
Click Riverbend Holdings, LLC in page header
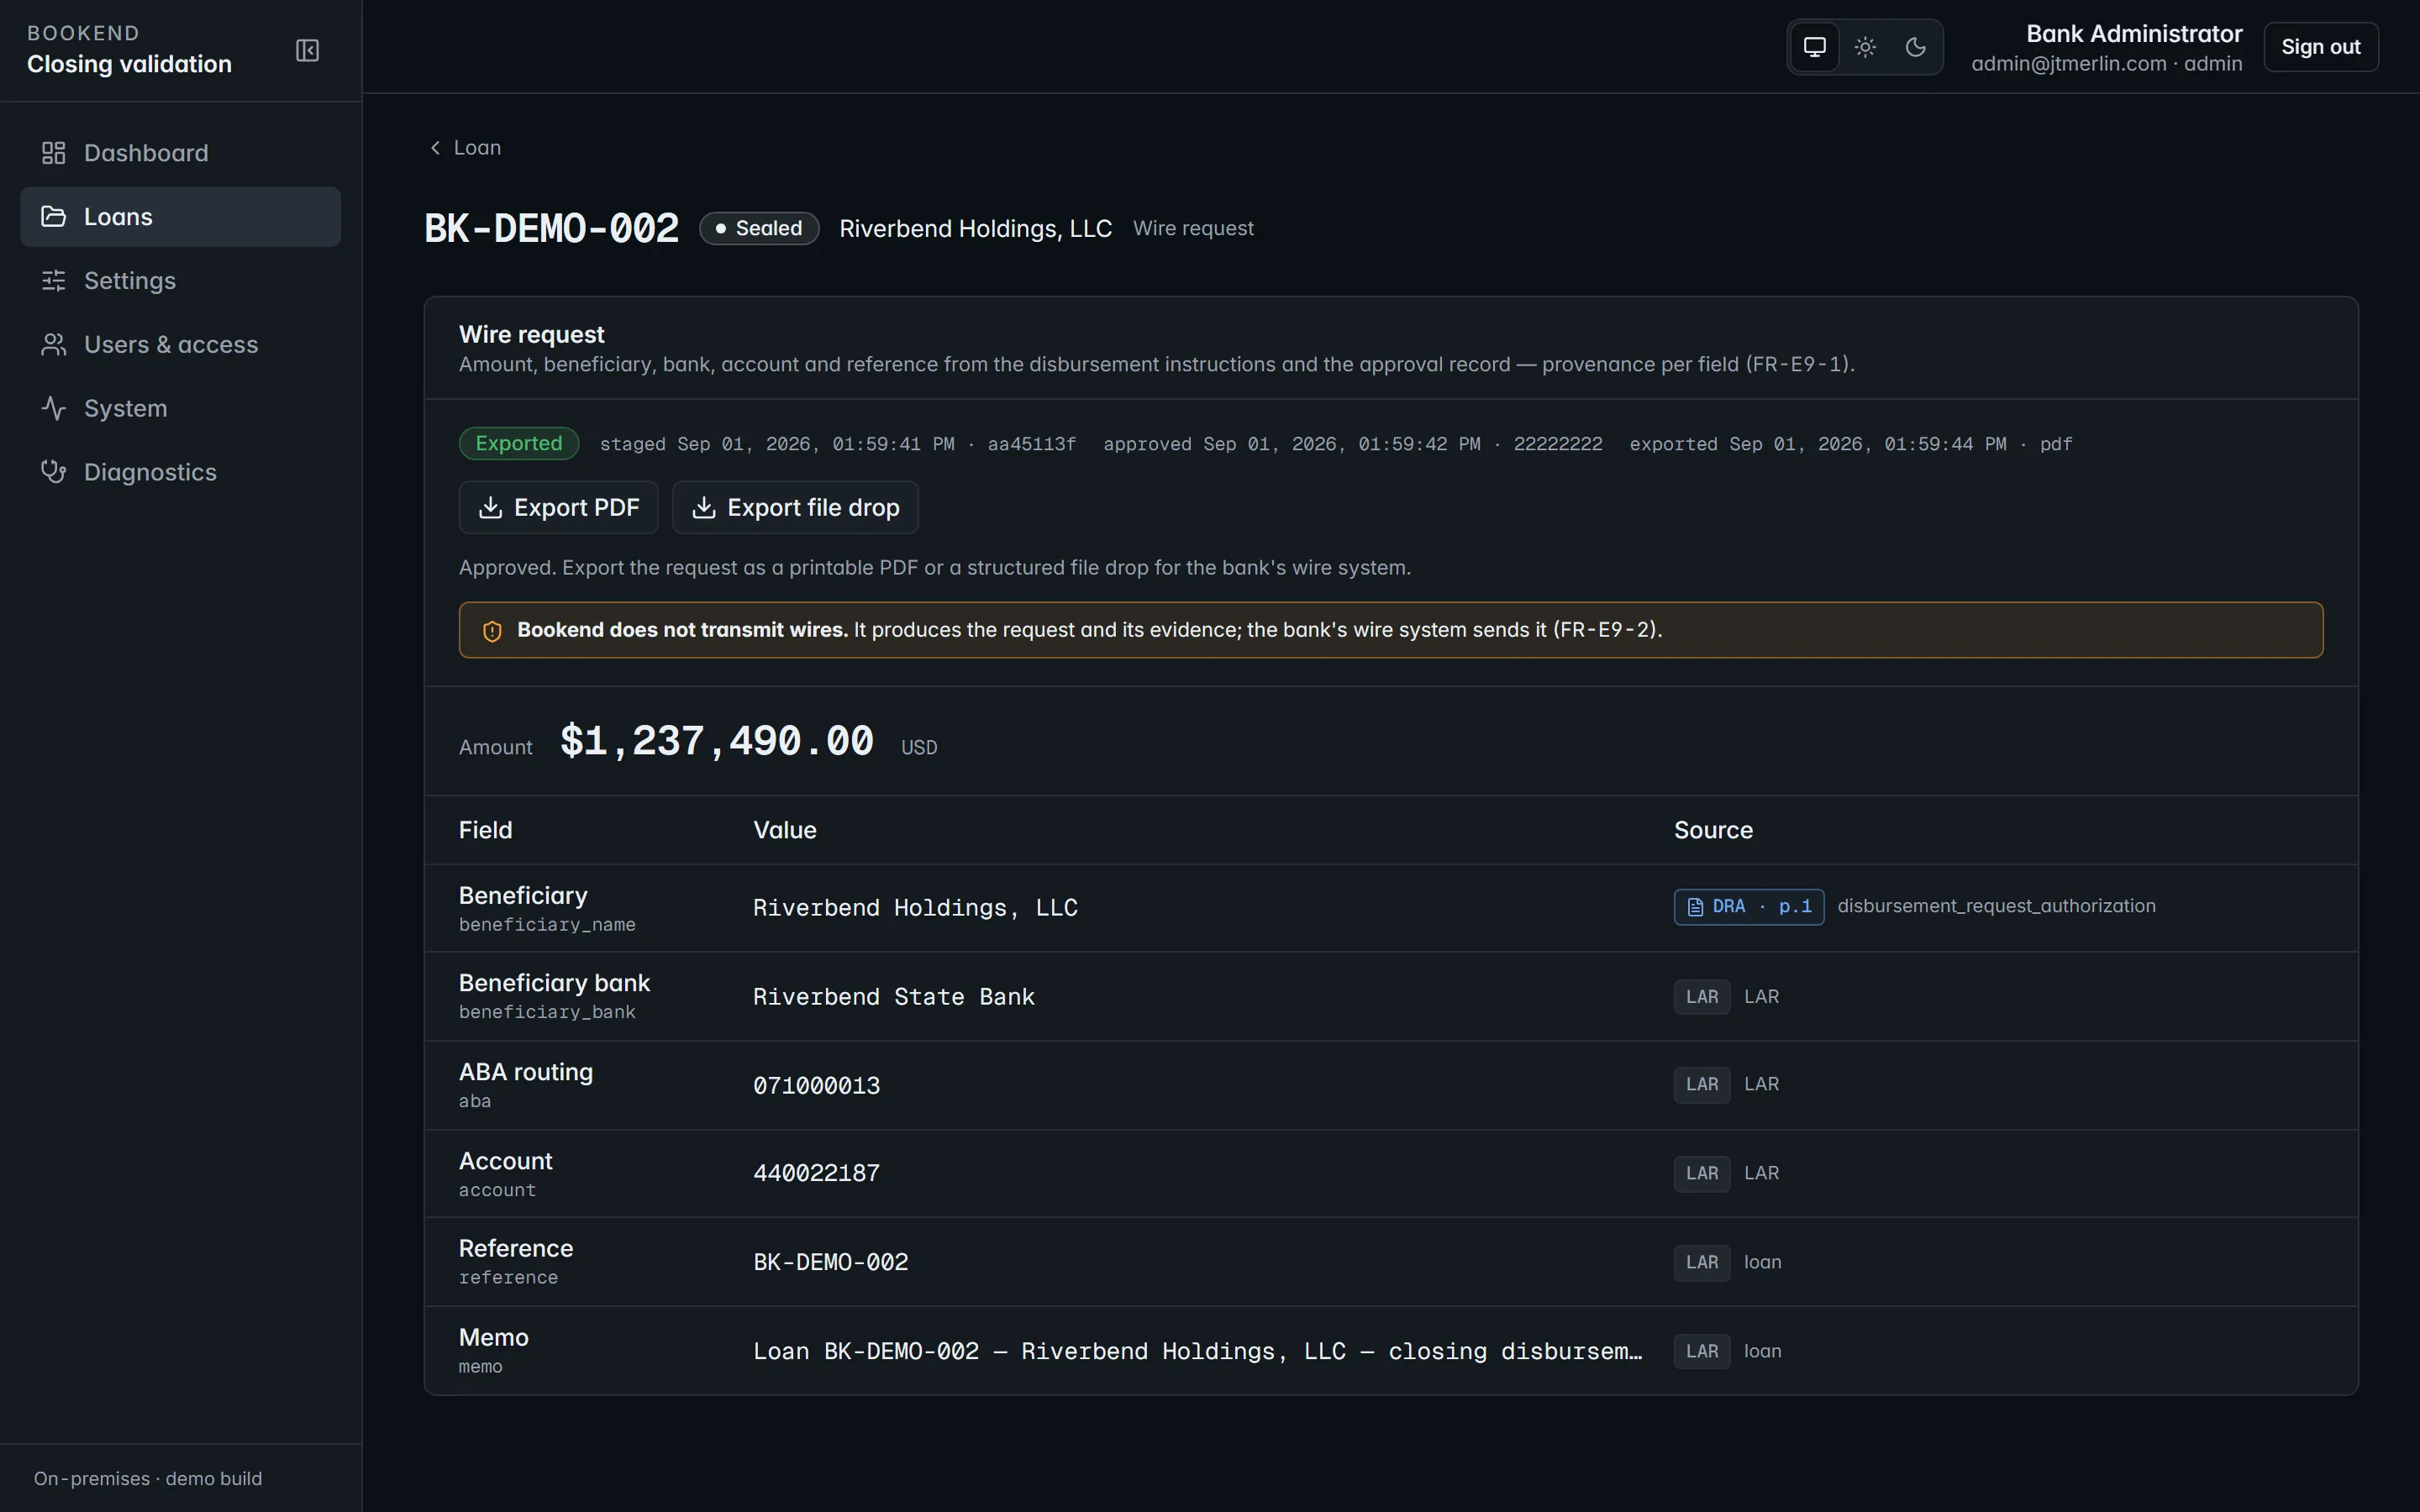(x=975, y=229)
